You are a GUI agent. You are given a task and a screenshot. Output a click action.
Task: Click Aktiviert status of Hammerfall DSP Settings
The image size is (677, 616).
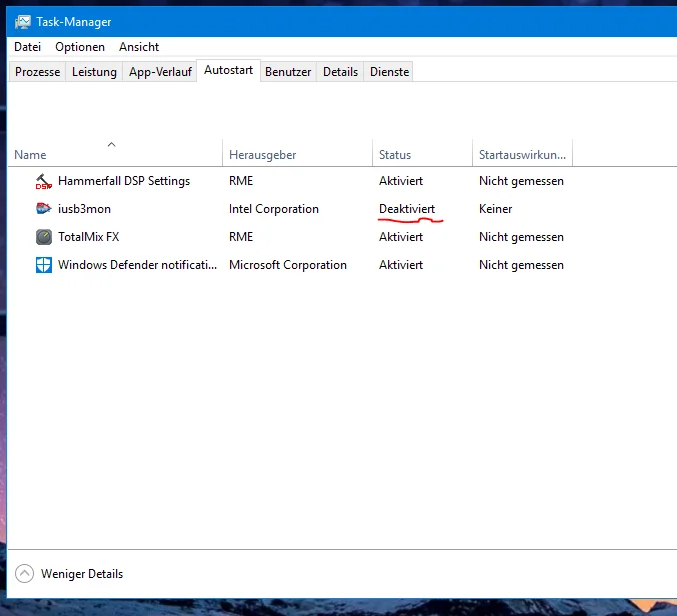pyautogui.click(x=401, y=181)
